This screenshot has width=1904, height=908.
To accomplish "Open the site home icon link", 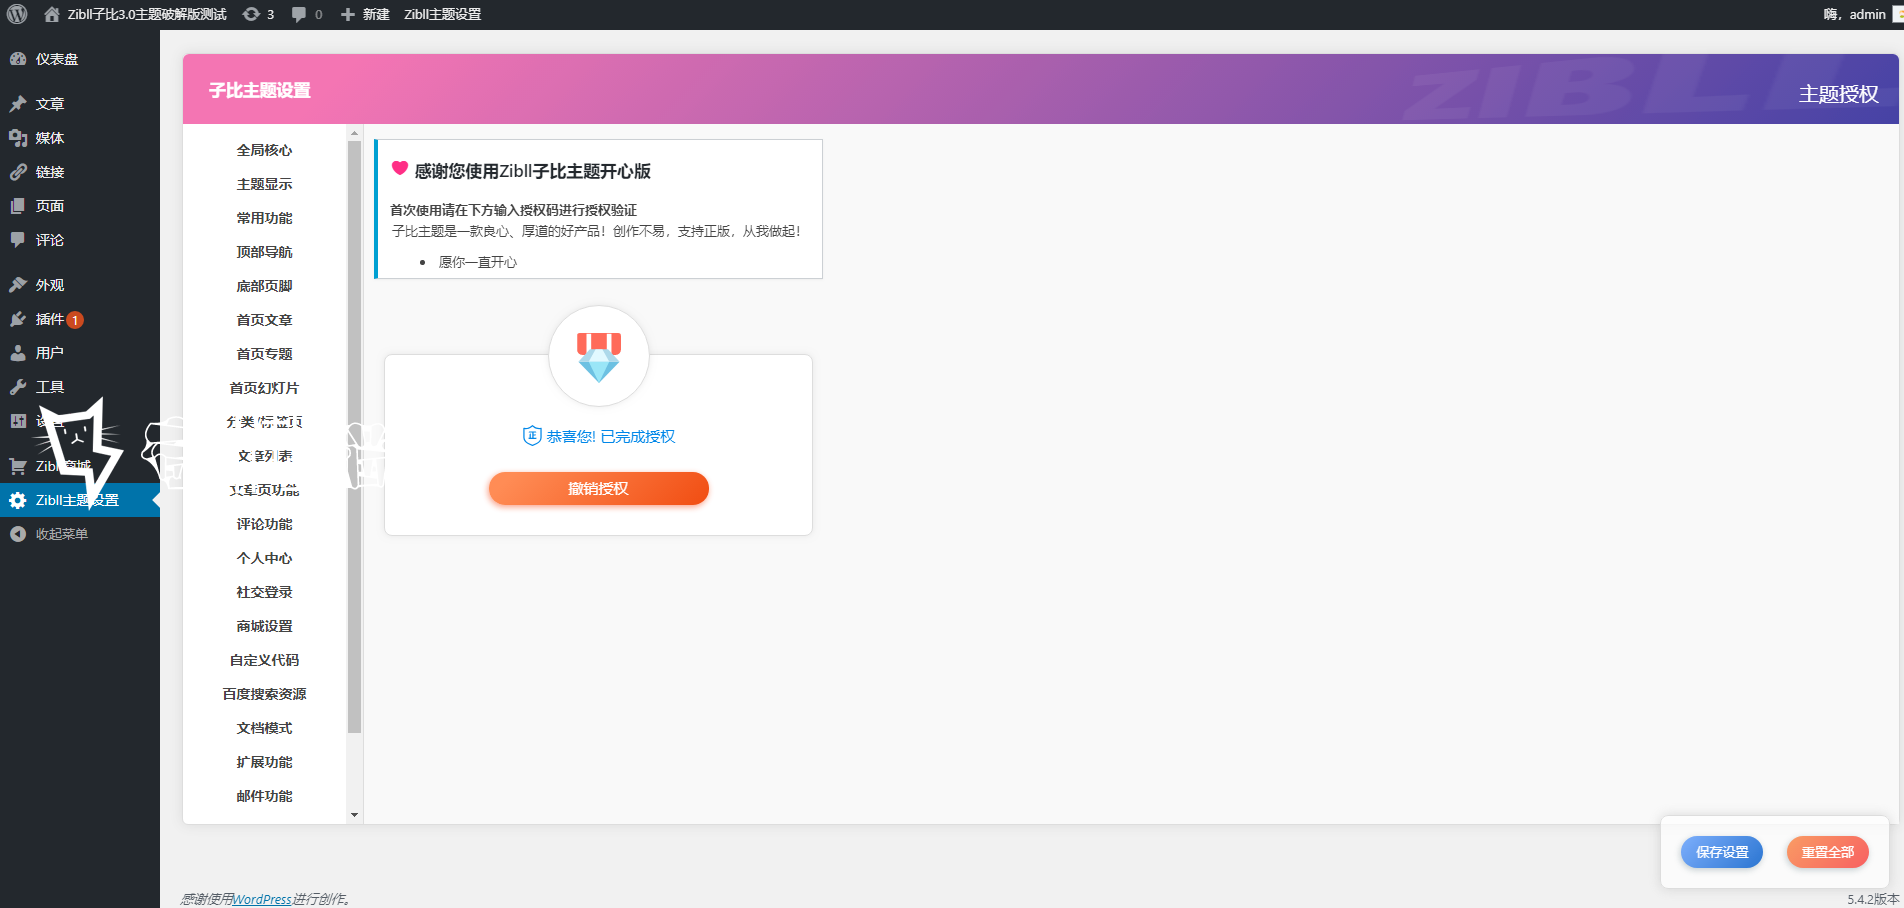I will tap(52, 14).
